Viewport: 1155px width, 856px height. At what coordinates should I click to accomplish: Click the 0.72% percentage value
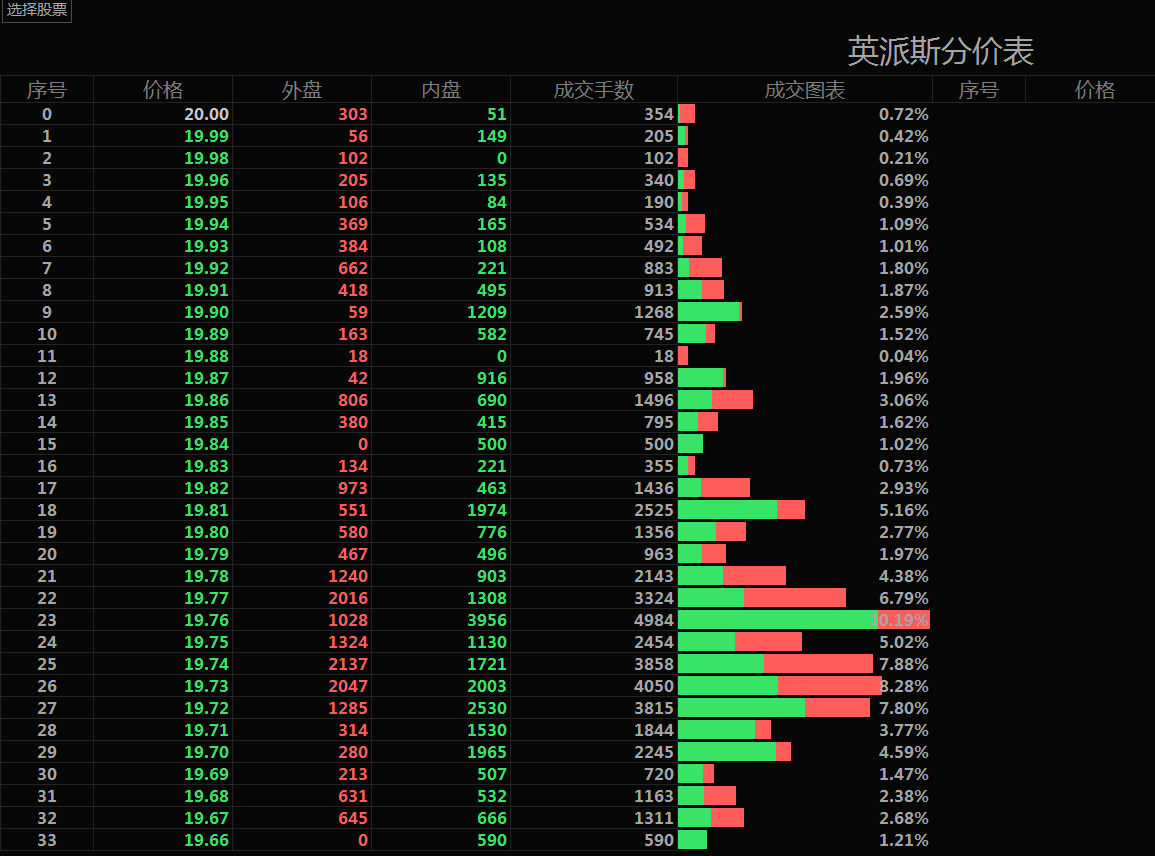coord(904,114)
